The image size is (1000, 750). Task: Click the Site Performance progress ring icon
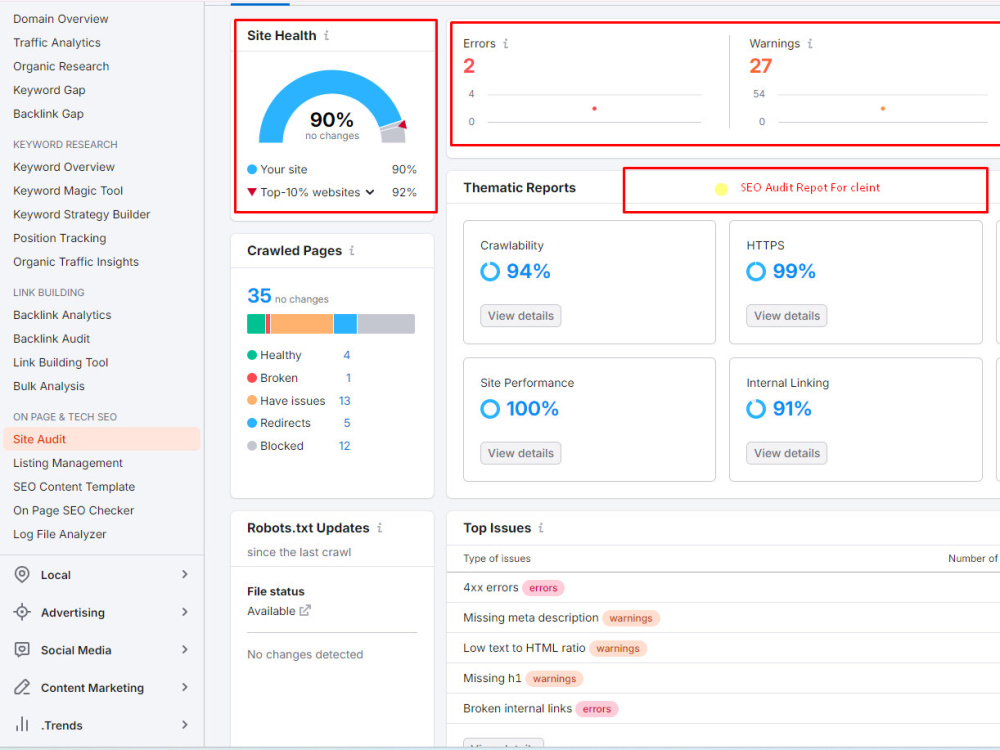(490, 409)
